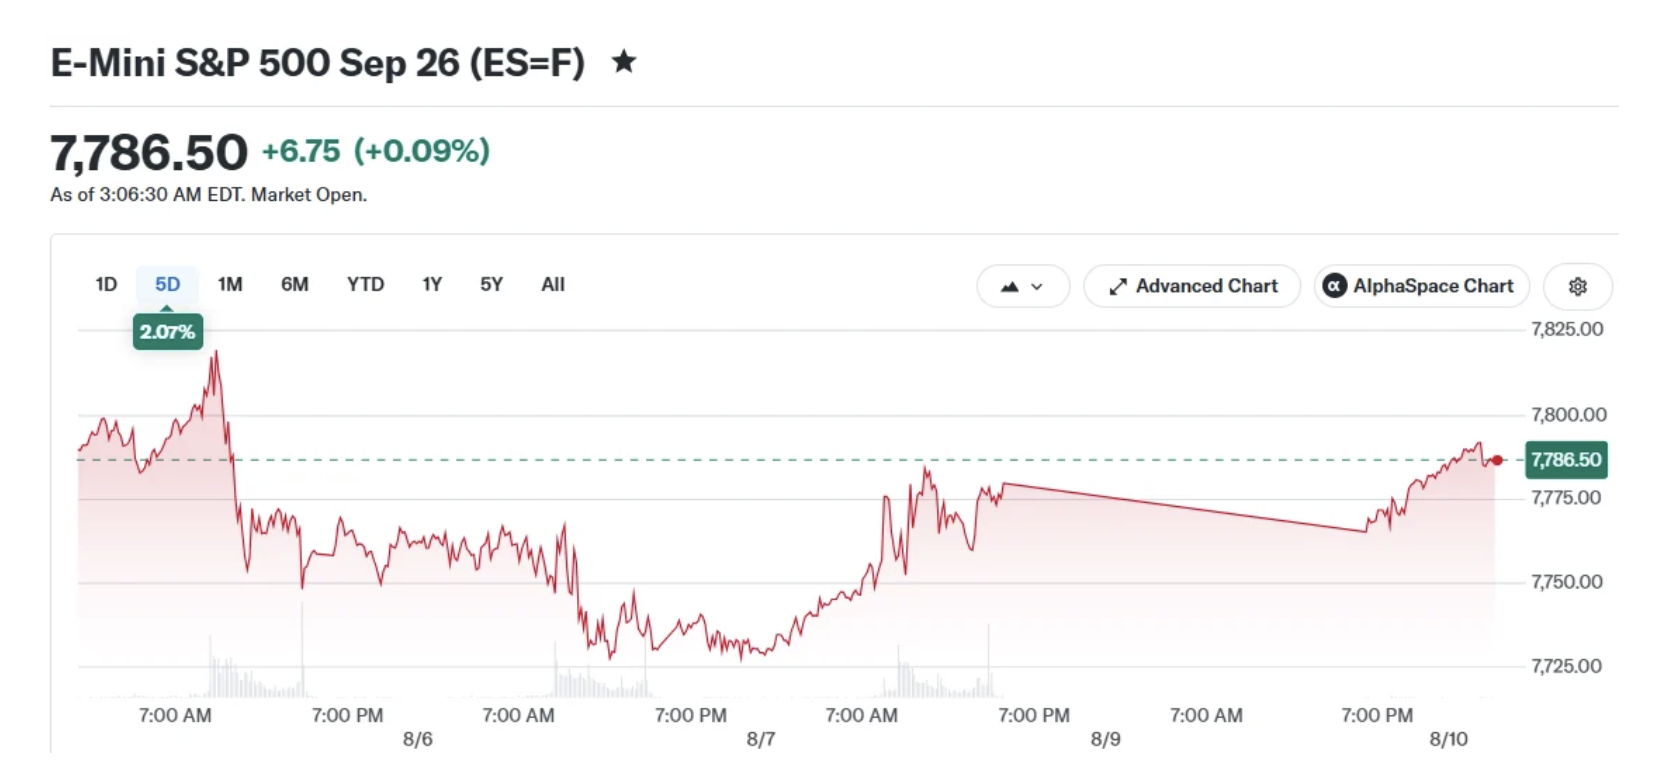Show the All time range
1658x776 pixels.
click(x=553, y=285)
